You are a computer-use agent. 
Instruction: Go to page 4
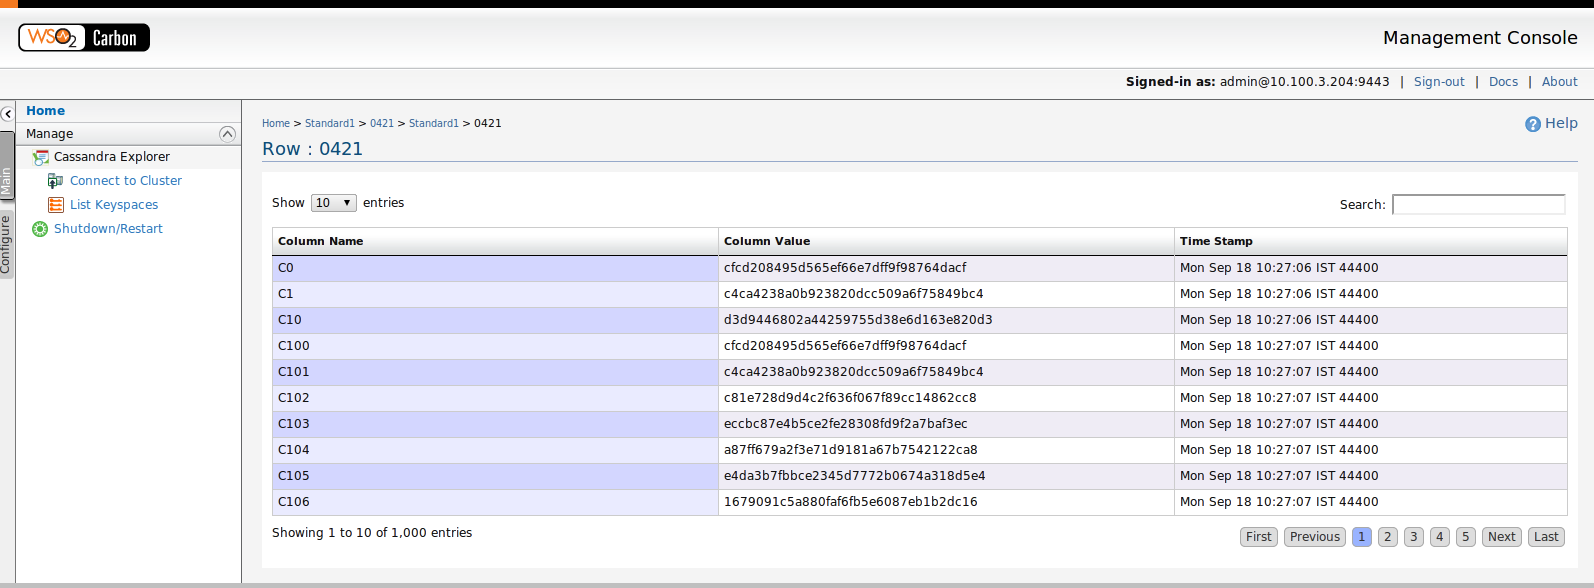(x=1440, y=537)
